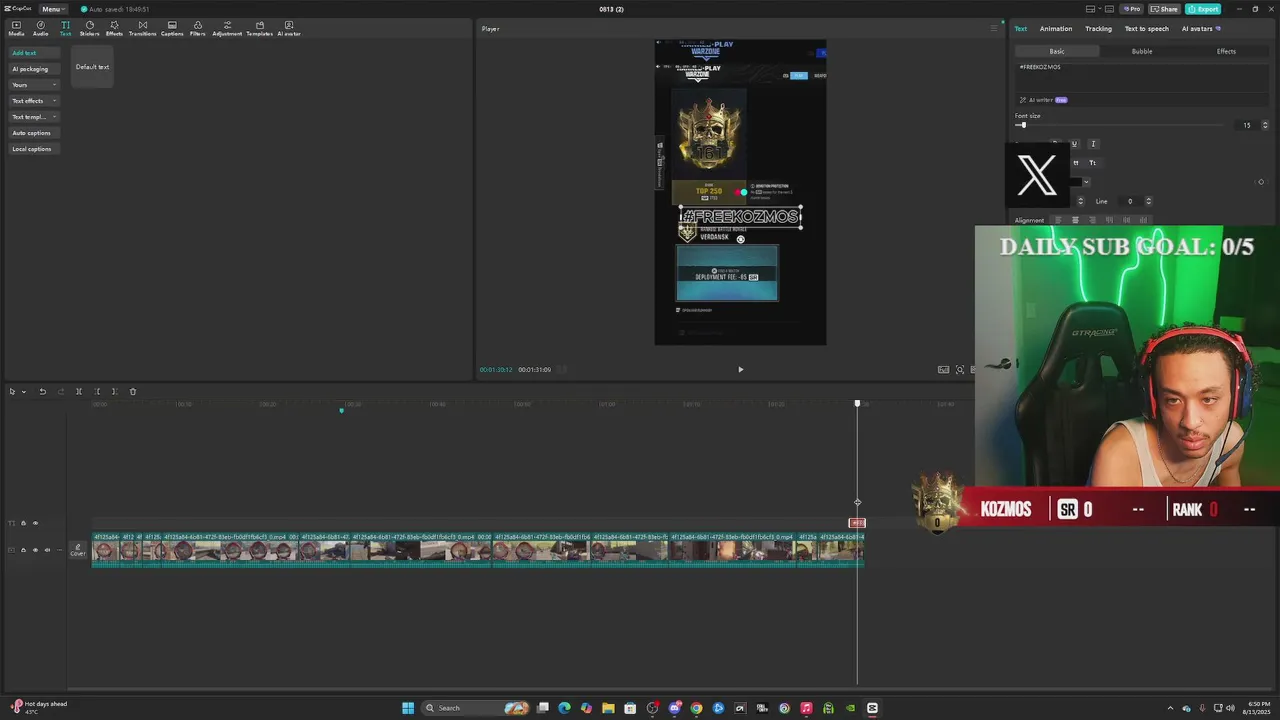
Task: Mute the main video track audio
Action: pos(47,550)
